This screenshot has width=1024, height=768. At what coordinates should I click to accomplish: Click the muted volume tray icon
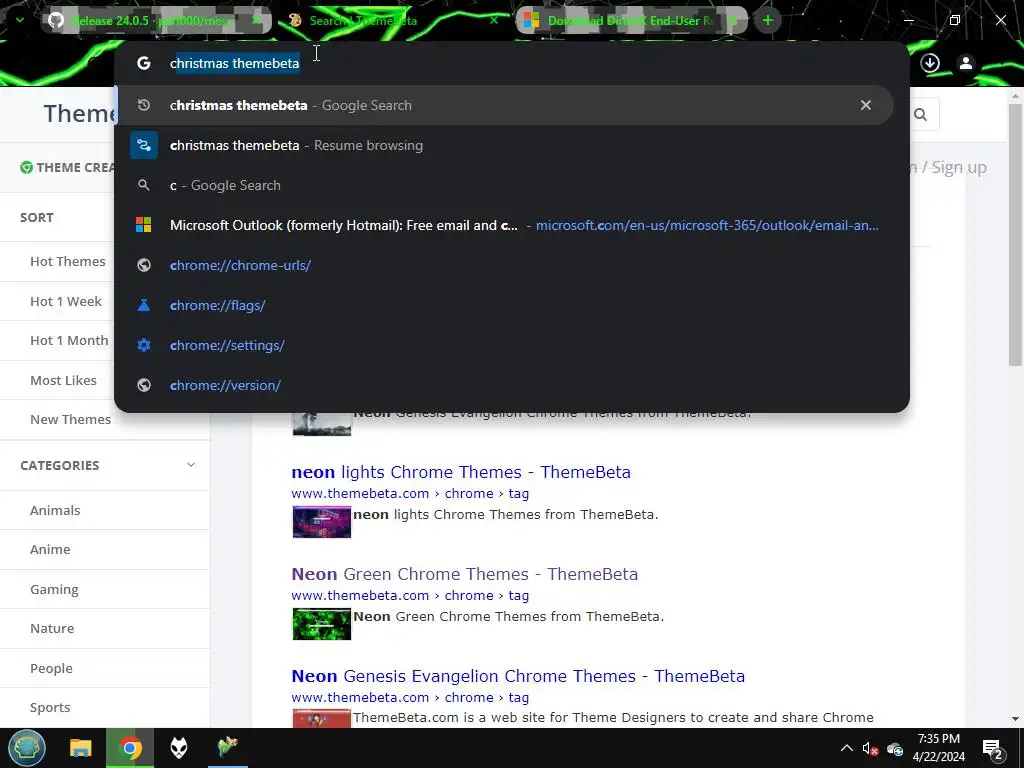click(870, 748)
